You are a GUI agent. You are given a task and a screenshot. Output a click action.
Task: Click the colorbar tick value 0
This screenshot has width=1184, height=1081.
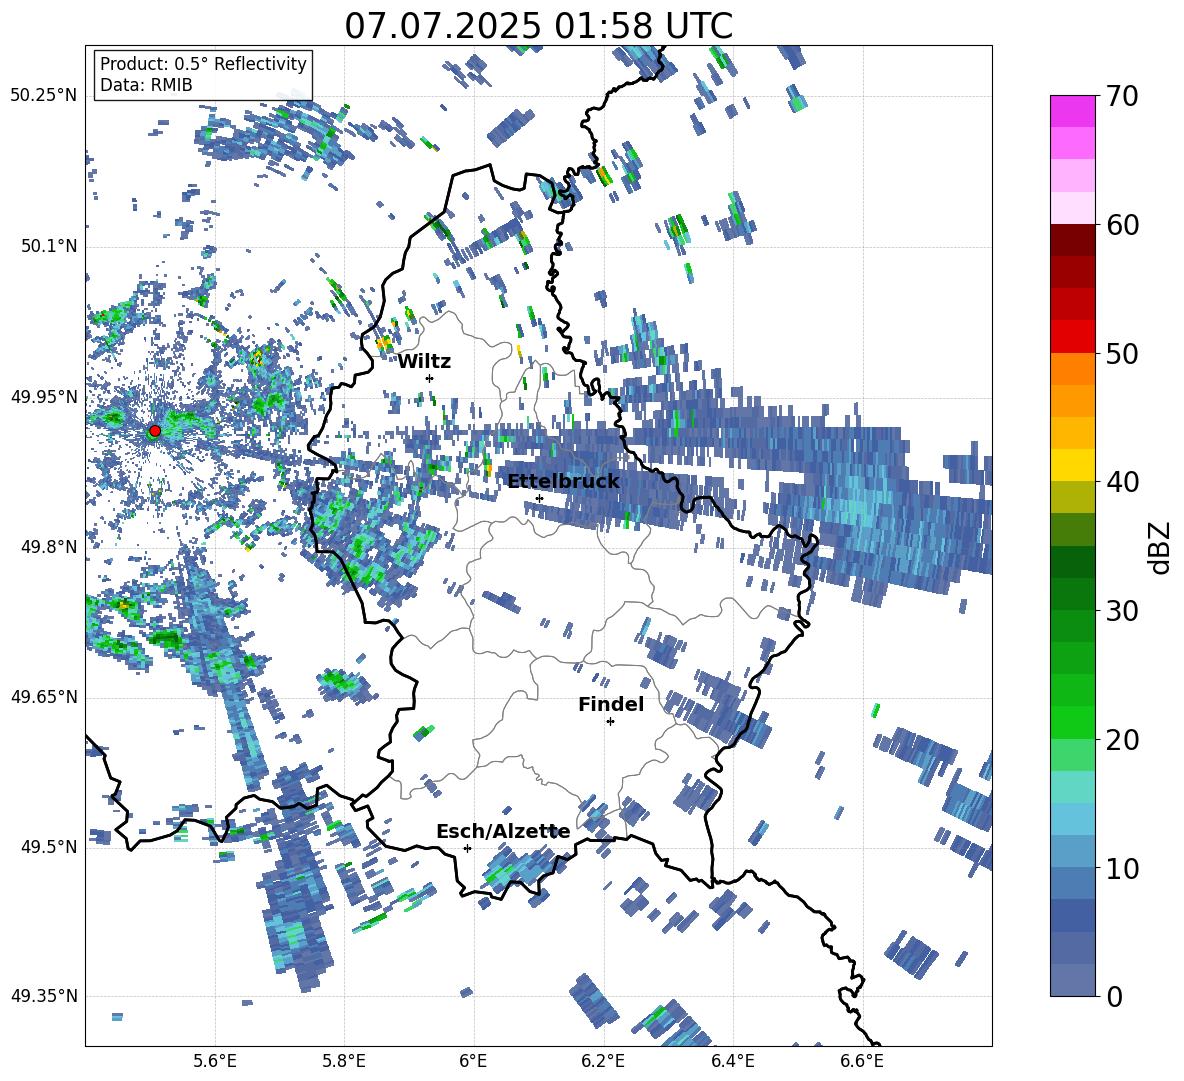(1114, 996)
